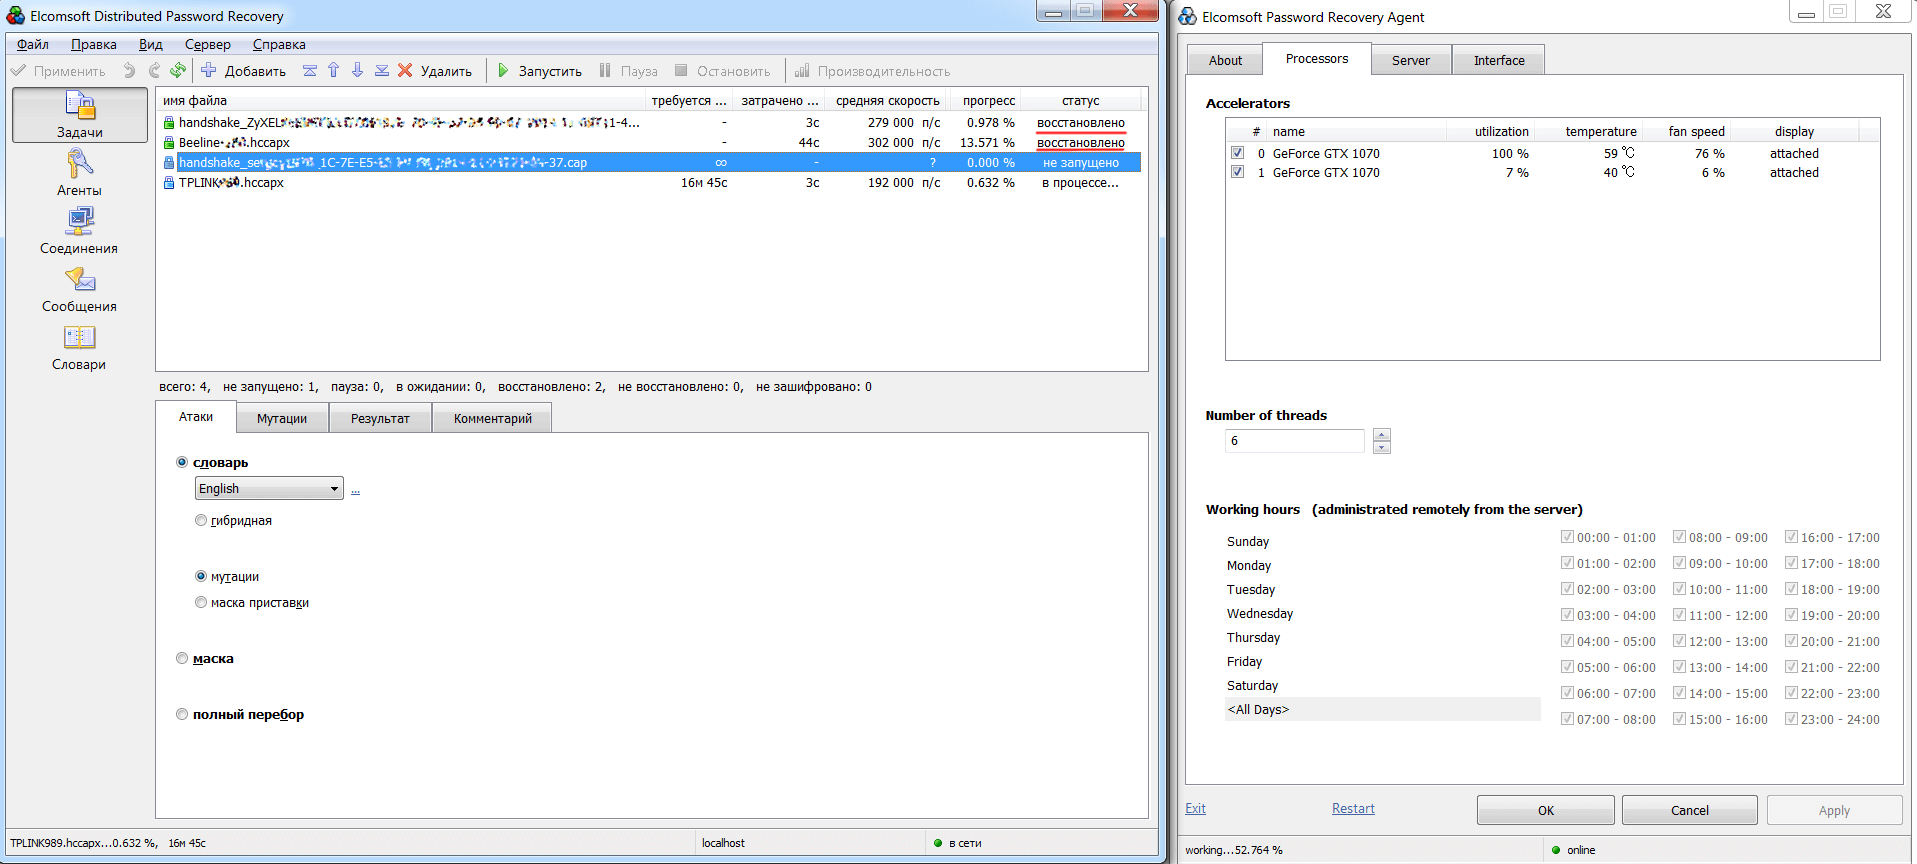Open the Словари dictionaries panel

click(x=79, y=347)
